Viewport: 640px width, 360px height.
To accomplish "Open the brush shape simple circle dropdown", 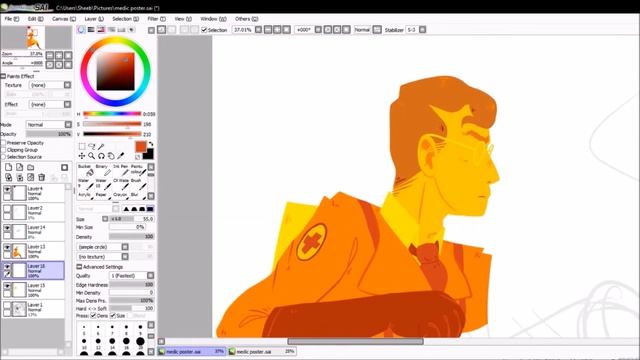I will tap(125, 247).
